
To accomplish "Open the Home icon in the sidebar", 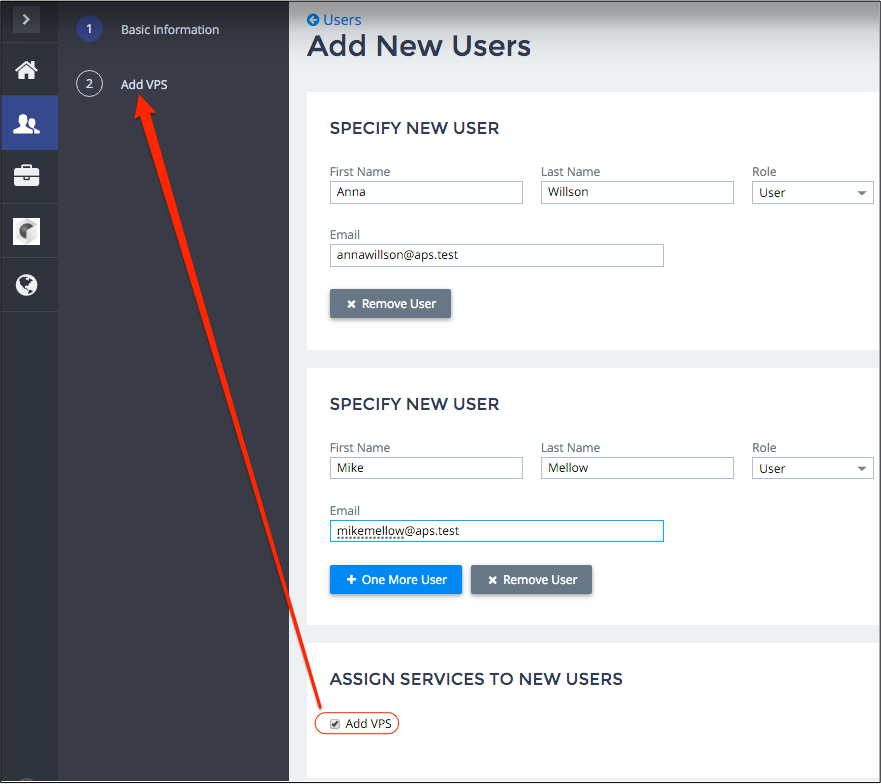I will point(27,70).
